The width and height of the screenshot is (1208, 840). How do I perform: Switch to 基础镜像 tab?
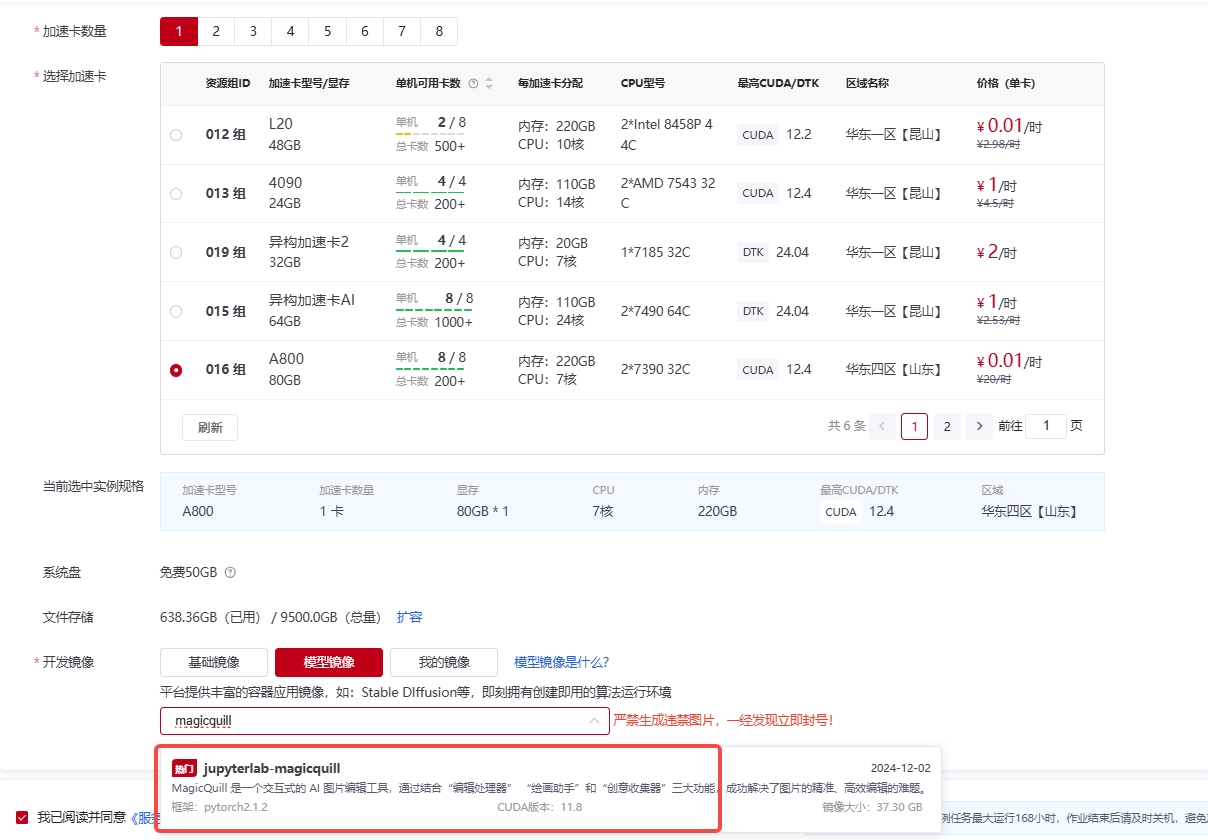click(x=214, y=662)
